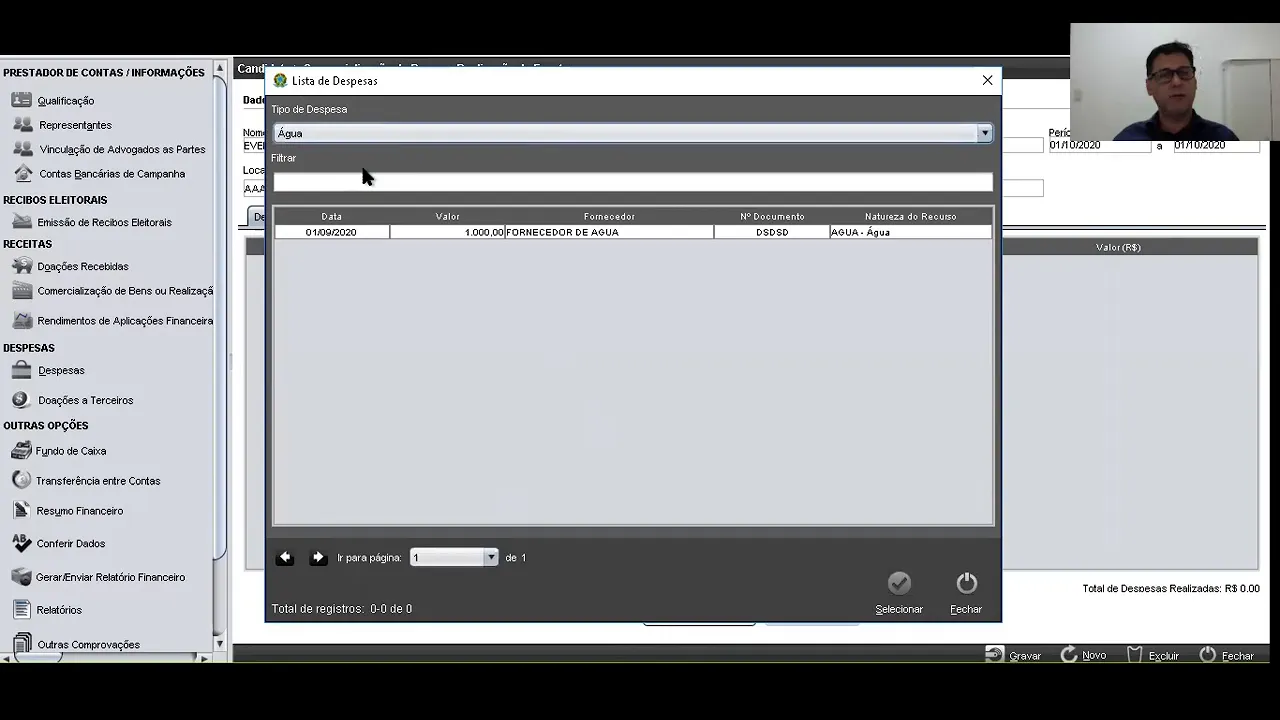Click Selecionar checkmark icon in dialog
Viewport: 1280px width, 720px height.
pyautogui.click(x=899, y=583)
